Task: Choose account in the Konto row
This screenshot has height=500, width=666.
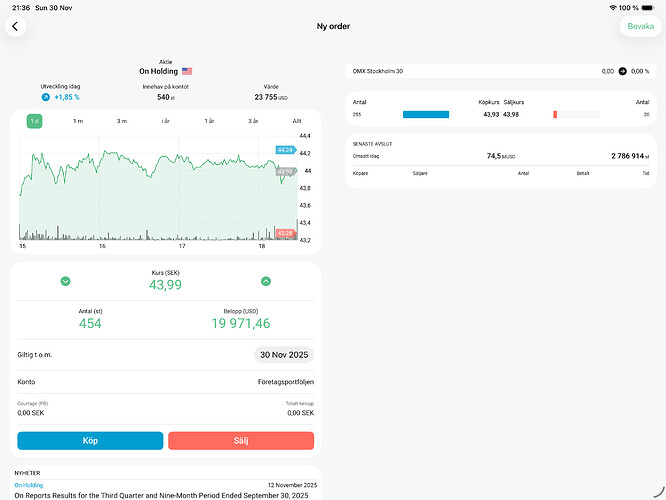Action: point(165,382)
